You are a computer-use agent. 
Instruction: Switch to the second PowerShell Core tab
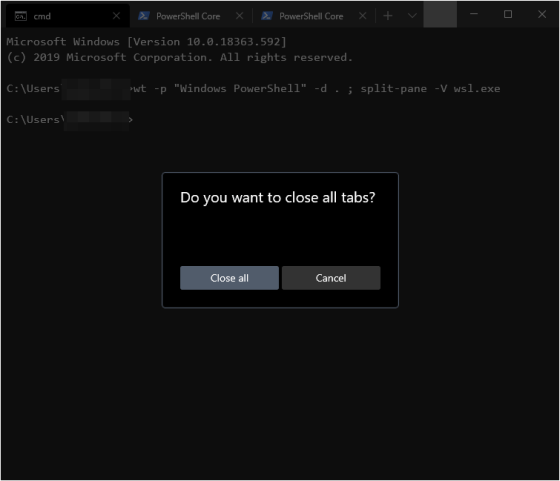click(x=314, y=16)
